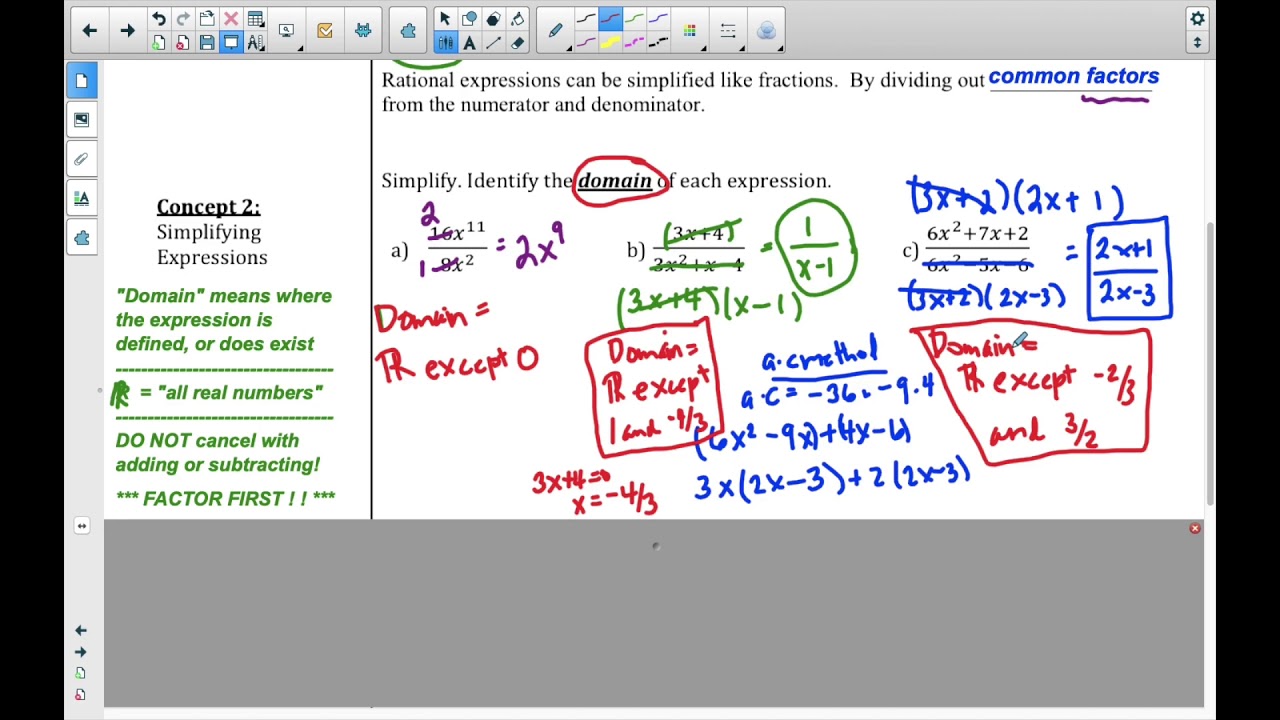1280x720 pixels.
Task: Choose the Pens tool
Action: point(445,43)
